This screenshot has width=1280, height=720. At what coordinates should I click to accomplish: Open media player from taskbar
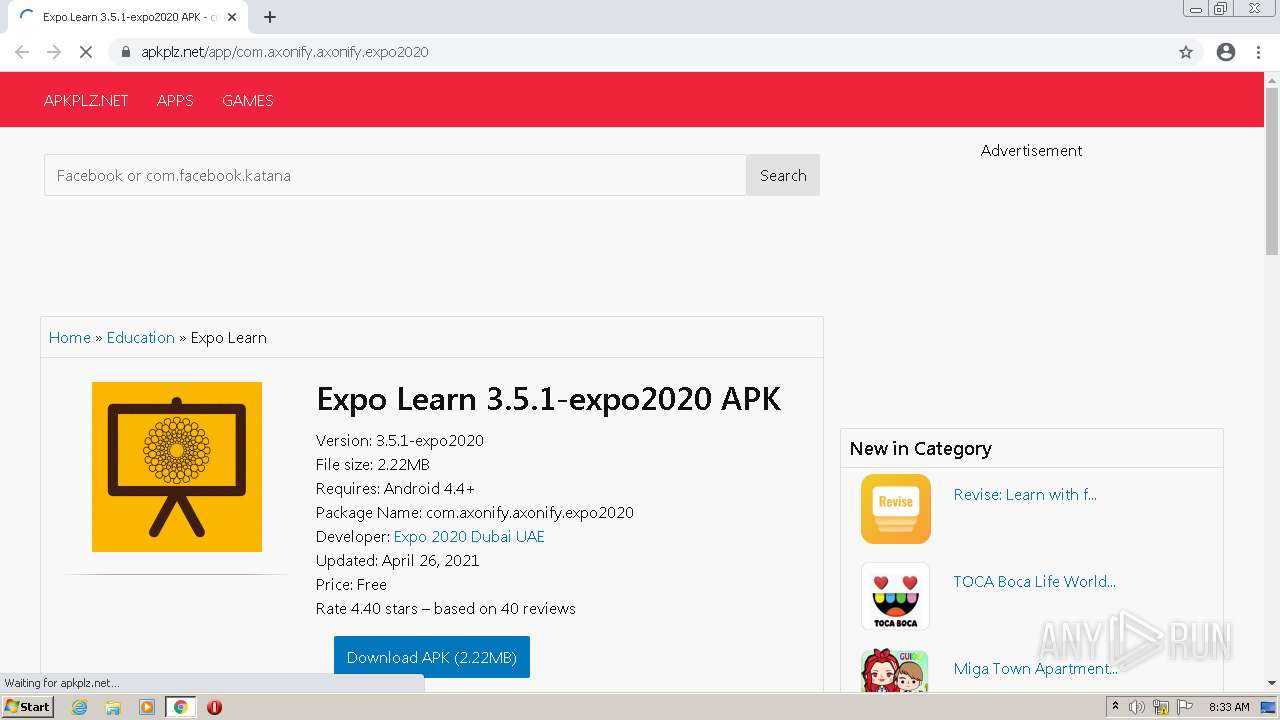pos(147,707)
